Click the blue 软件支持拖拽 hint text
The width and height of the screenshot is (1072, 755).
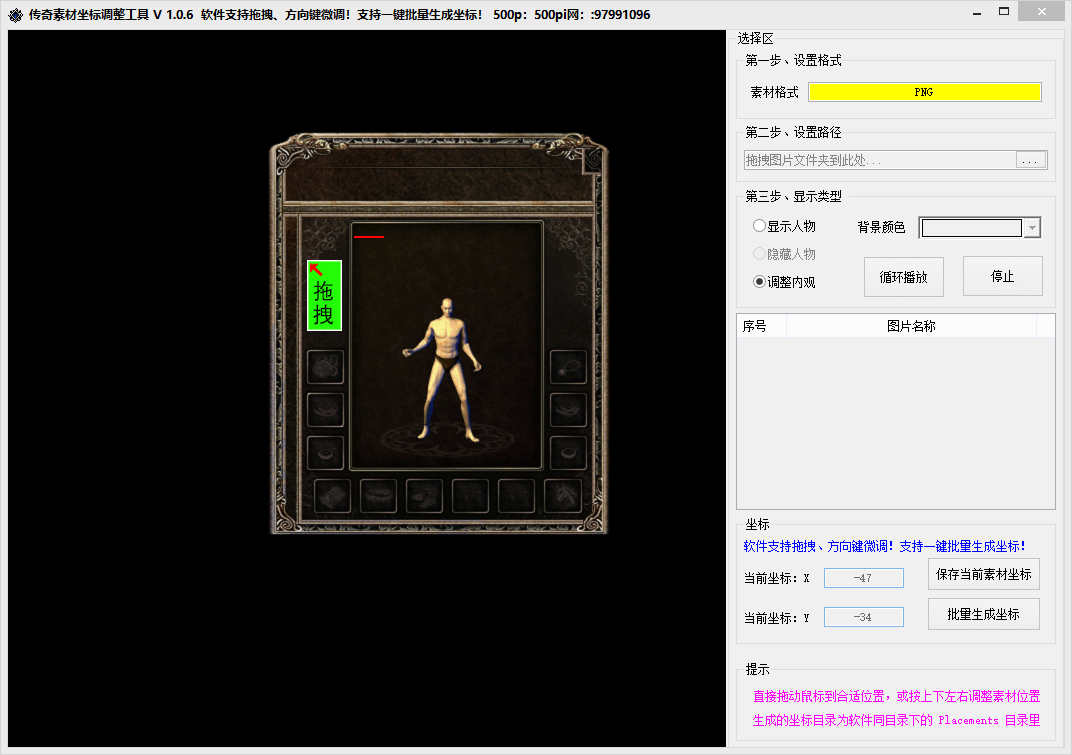[884, 546]
